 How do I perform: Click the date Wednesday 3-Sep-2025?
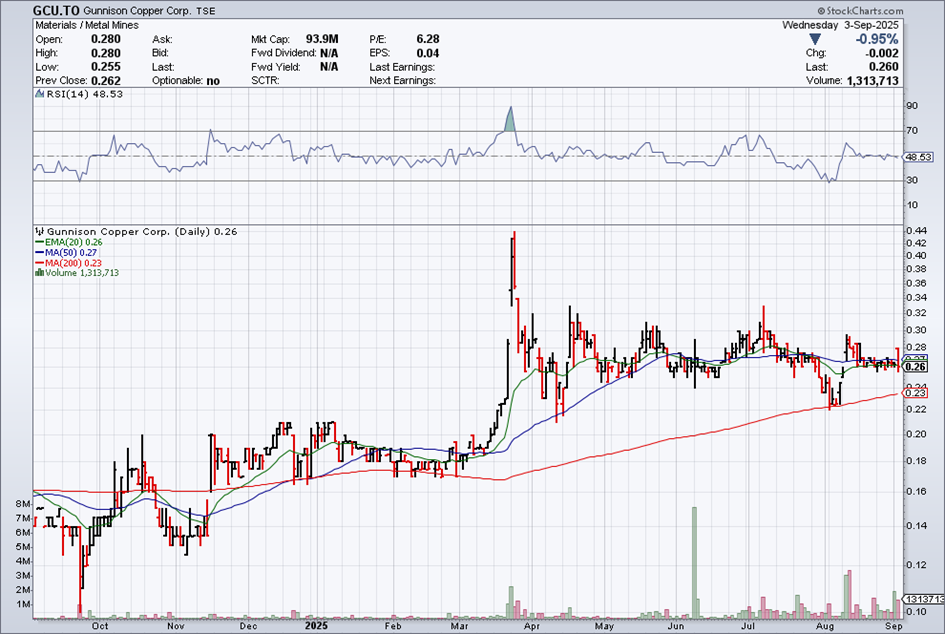pos(840,25)
